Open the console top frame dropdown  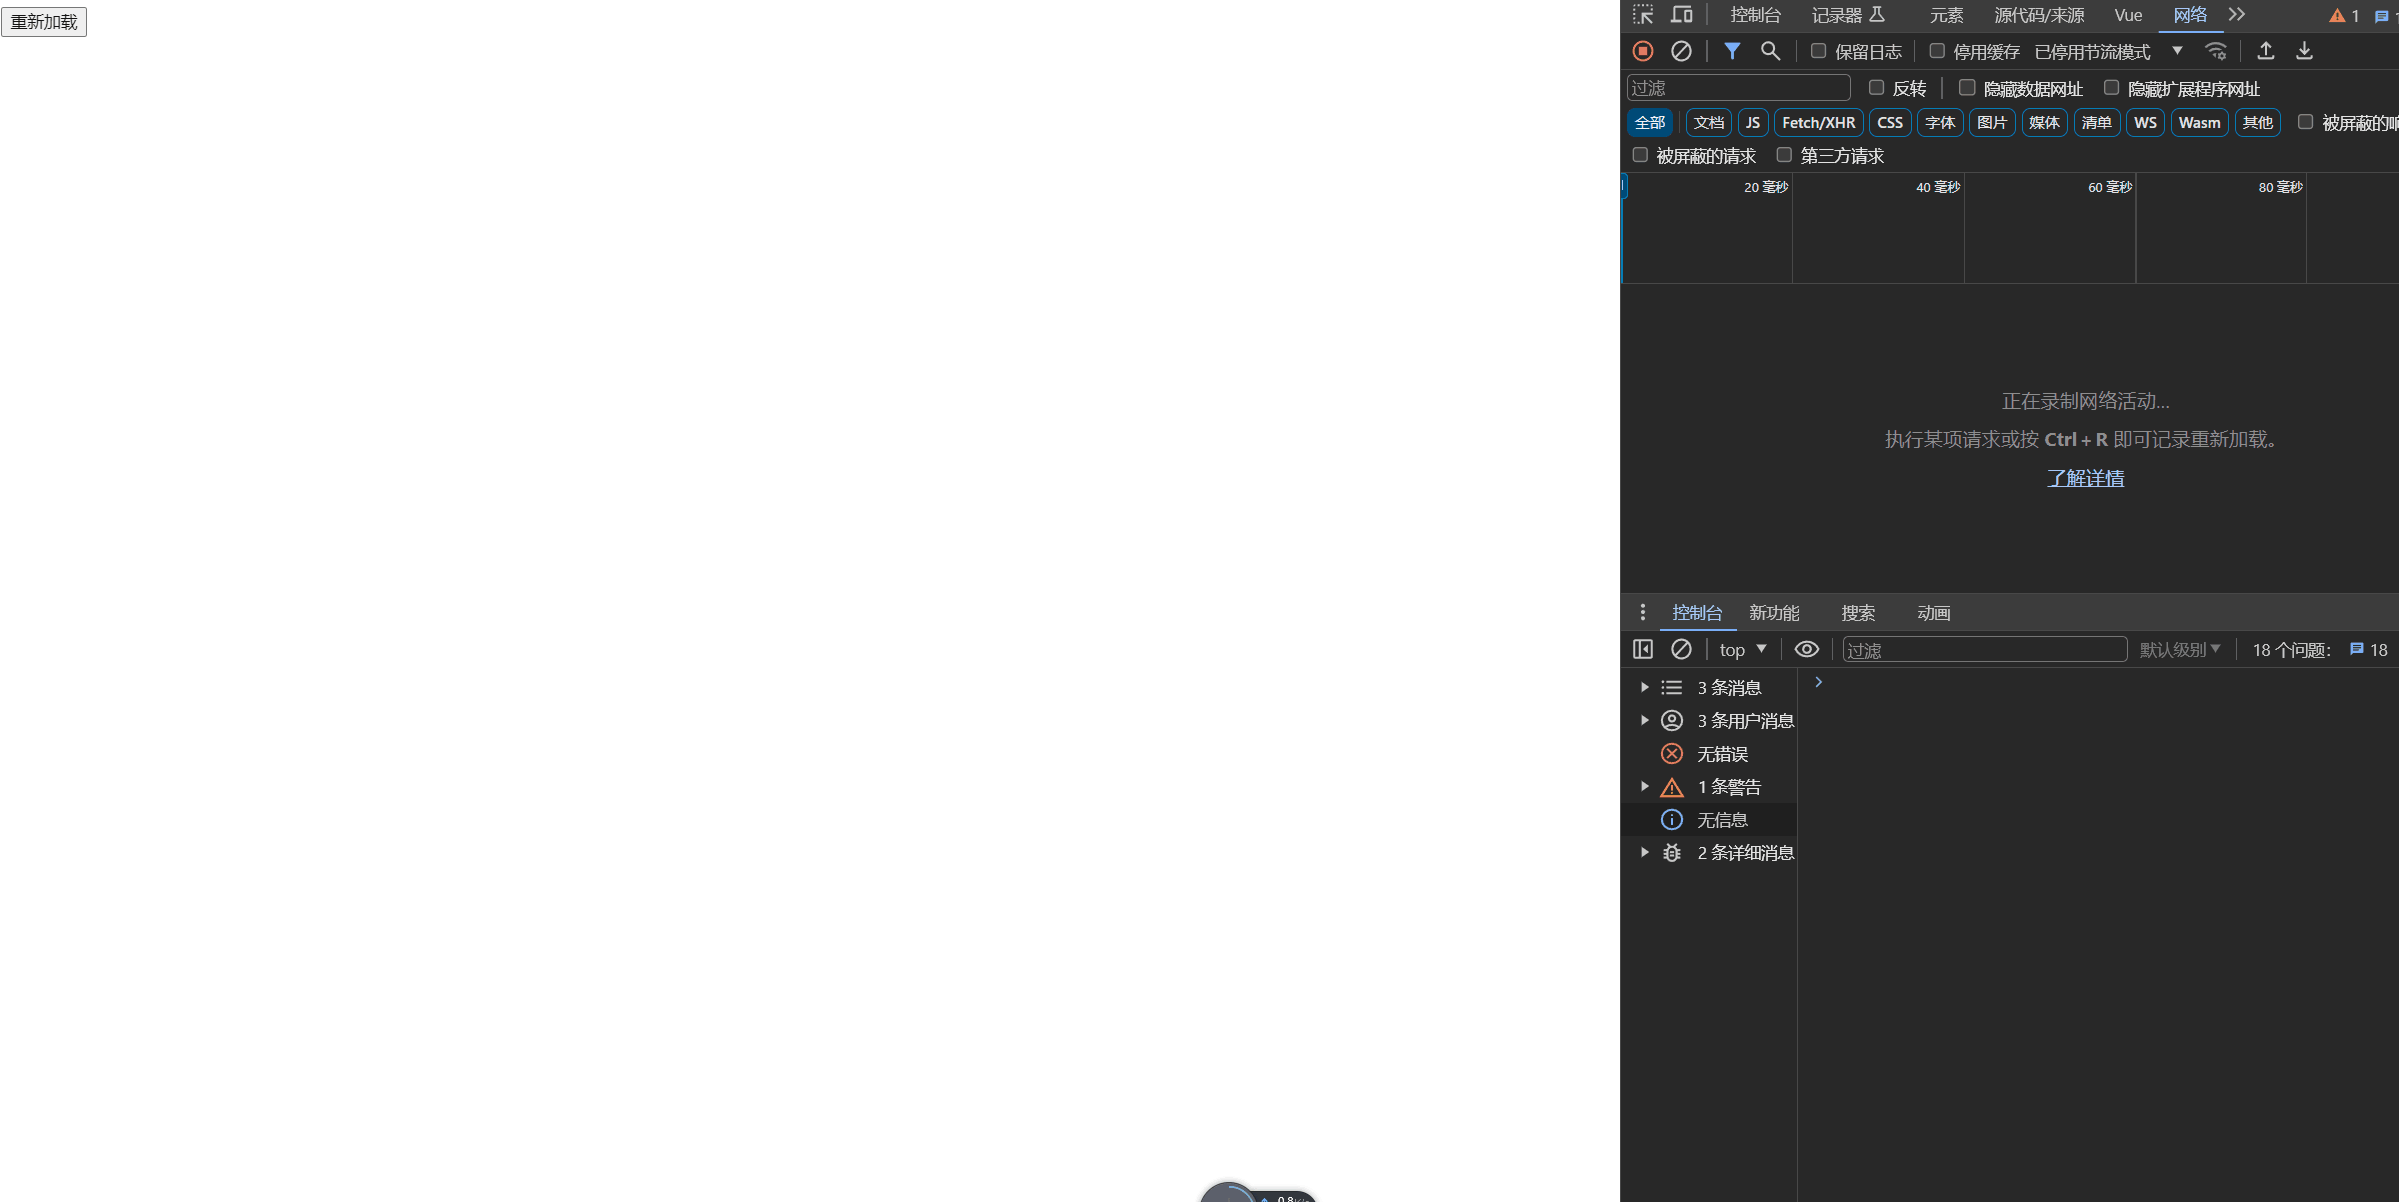(1742, 649)
